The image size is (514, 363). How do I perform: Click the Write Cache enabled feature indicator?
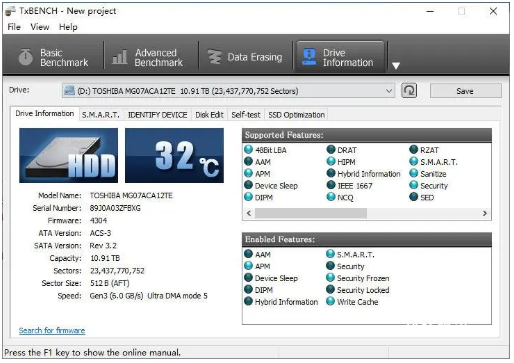pos(330,301)
